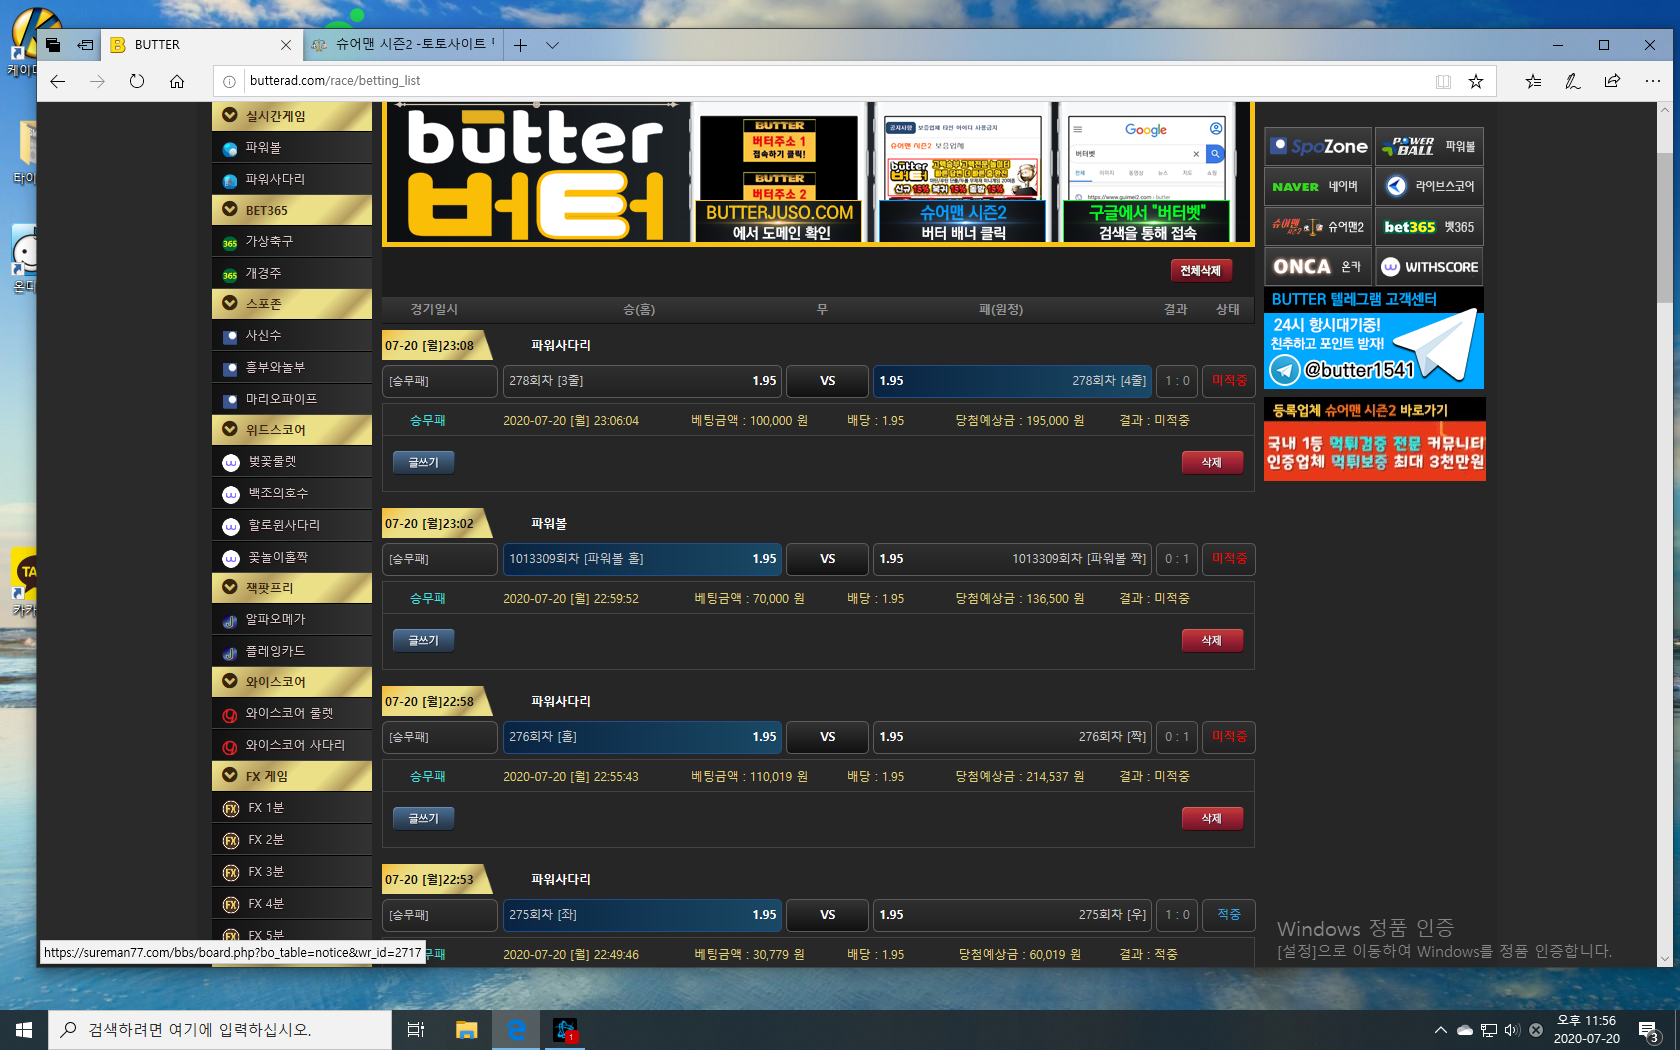
Task: Open reading view icon in address bar
Action: pos(1443,81)
